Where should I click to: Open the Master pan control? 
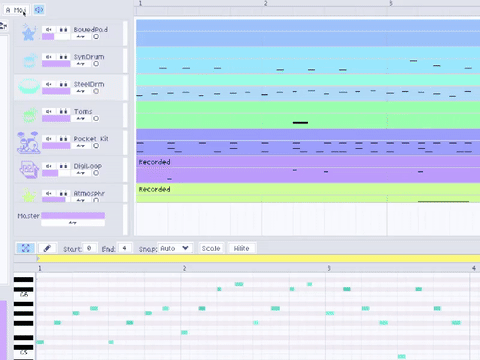pyautogui.click(x=73, y=223)
